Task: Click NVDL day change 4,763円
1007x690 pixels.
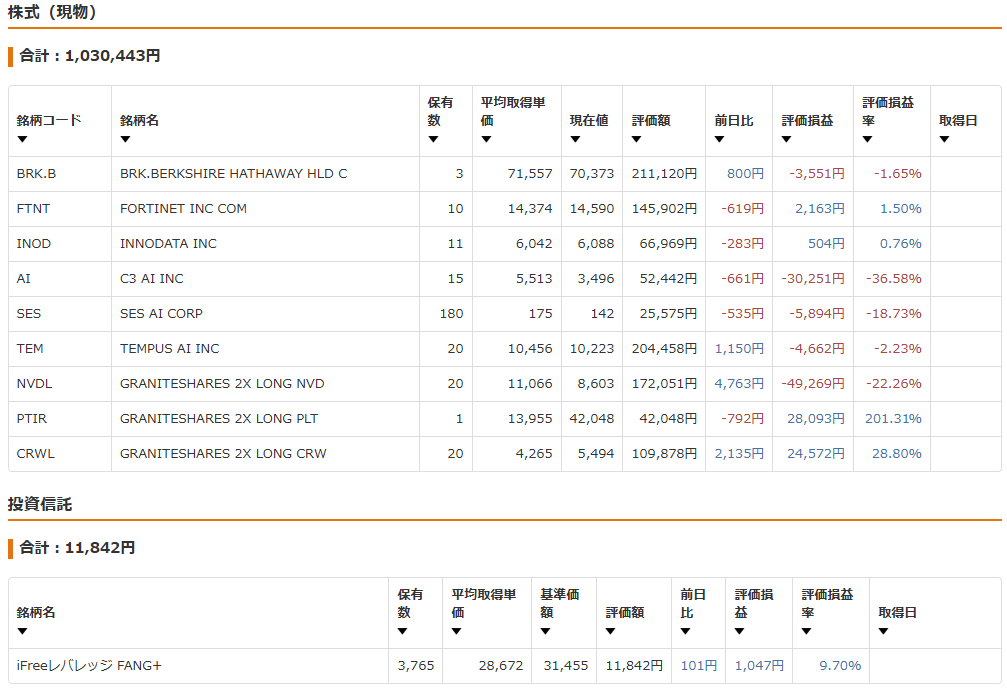Action: pos(739,384)
